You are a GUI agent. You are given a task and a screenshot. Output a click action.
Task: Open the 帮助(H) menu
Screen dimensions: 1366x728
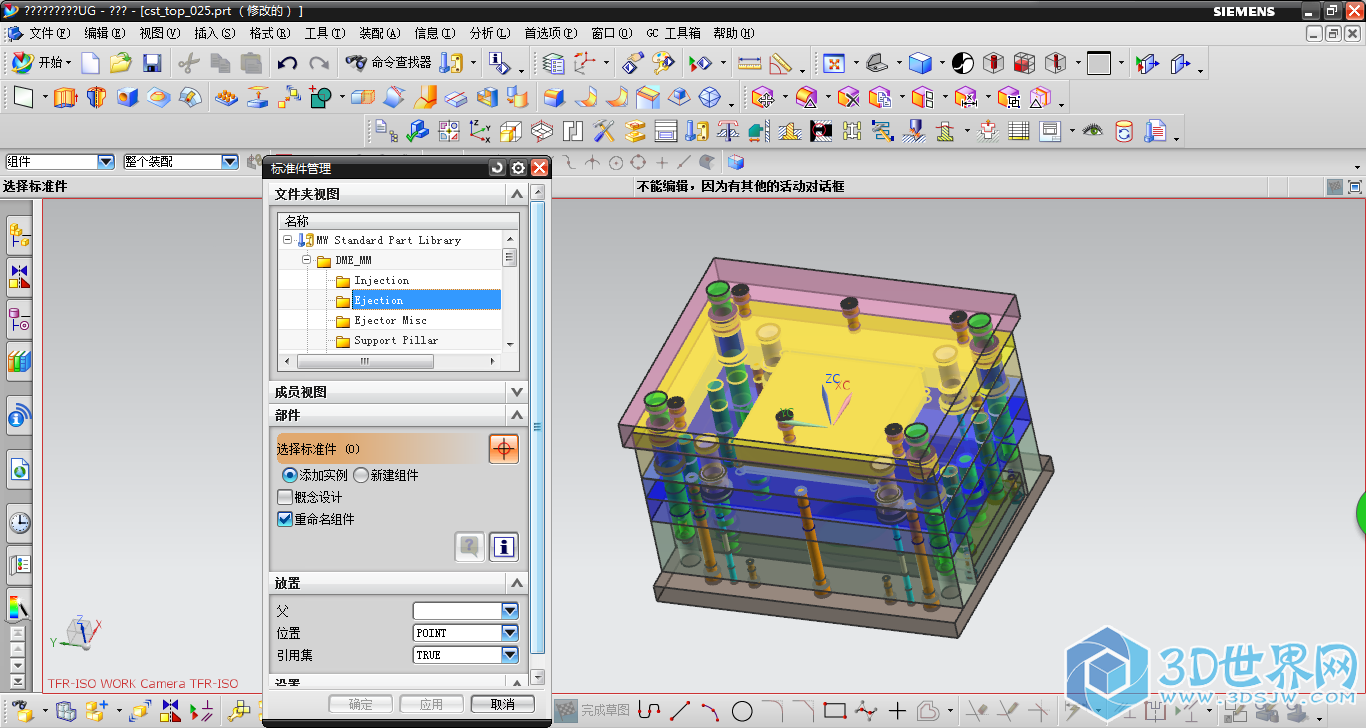733,33
